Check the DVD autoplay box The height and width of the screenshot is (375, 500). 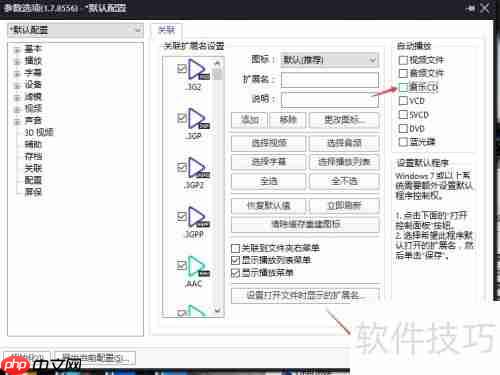(x=403, y=128)
